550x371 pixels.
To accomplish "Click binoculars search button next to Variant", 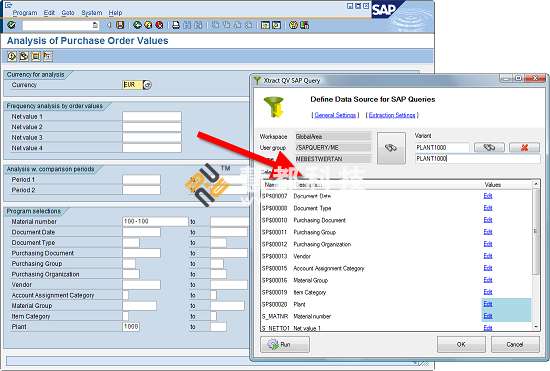I will (489, 148).
